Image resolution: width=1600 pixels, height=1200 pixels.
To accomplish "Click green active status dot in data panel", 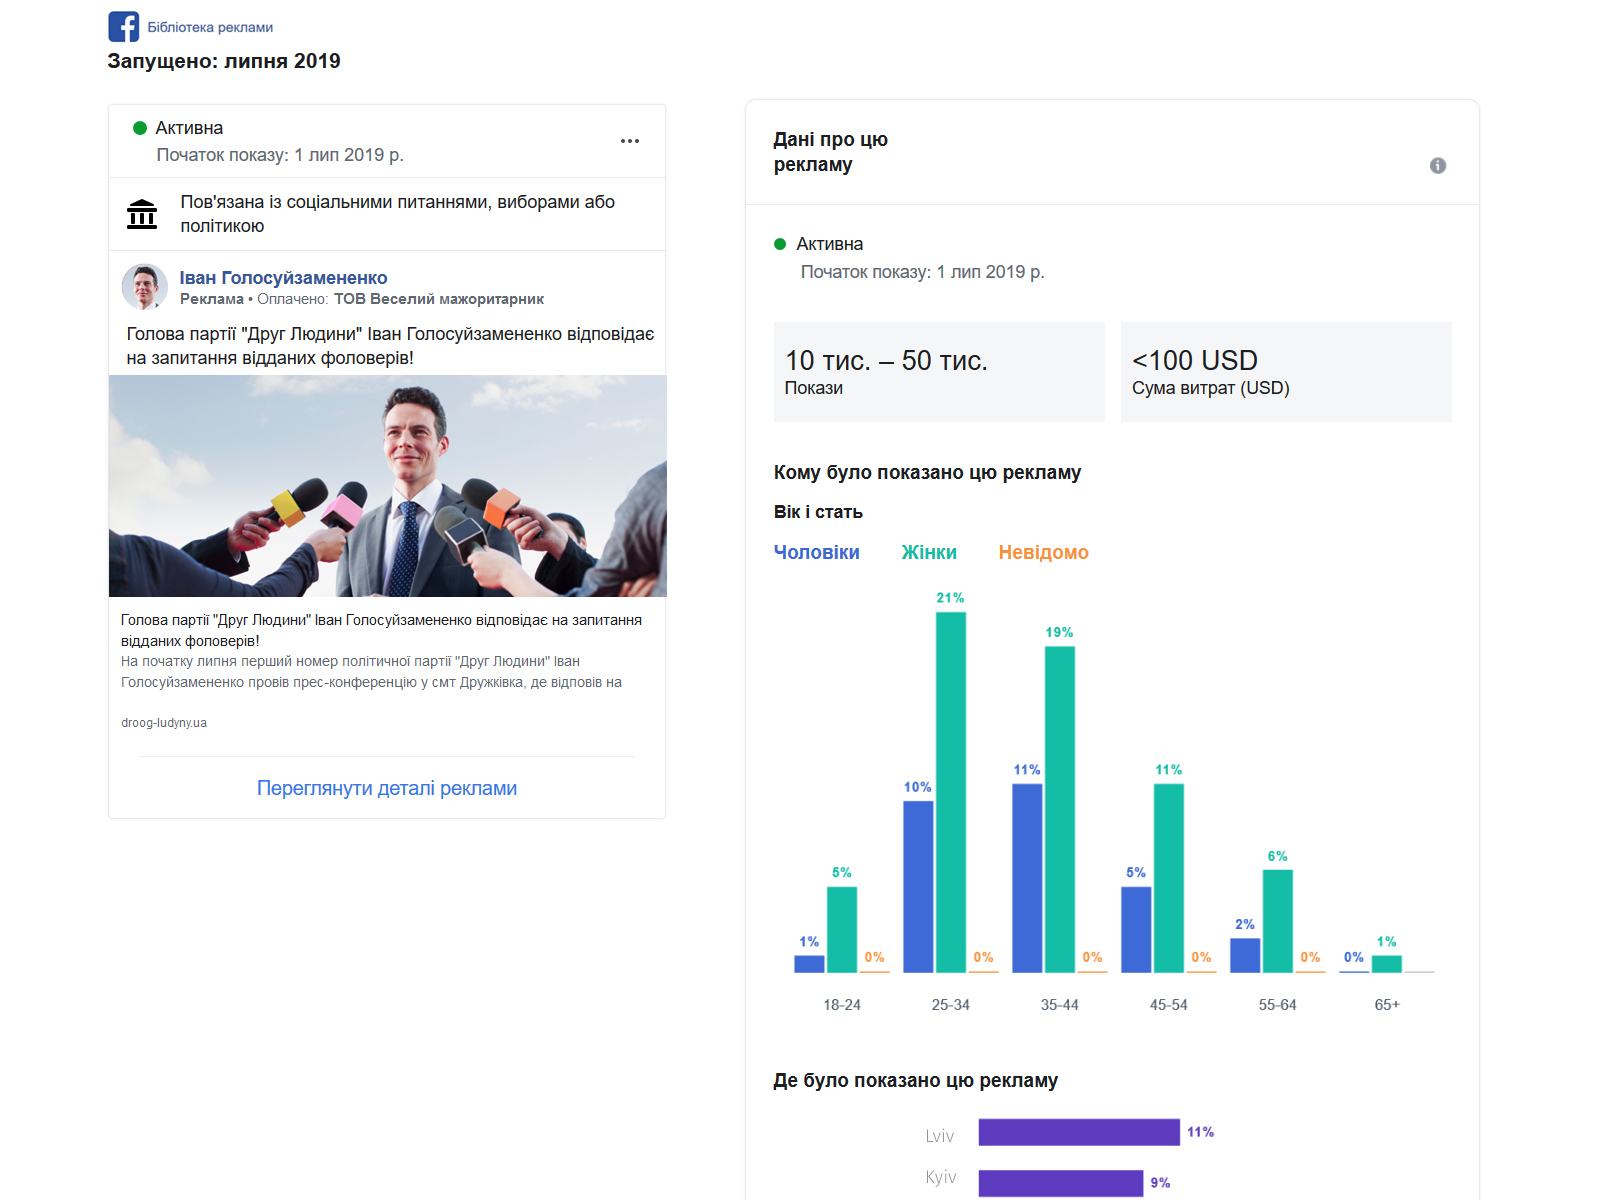I will click(x=780, y=244).
